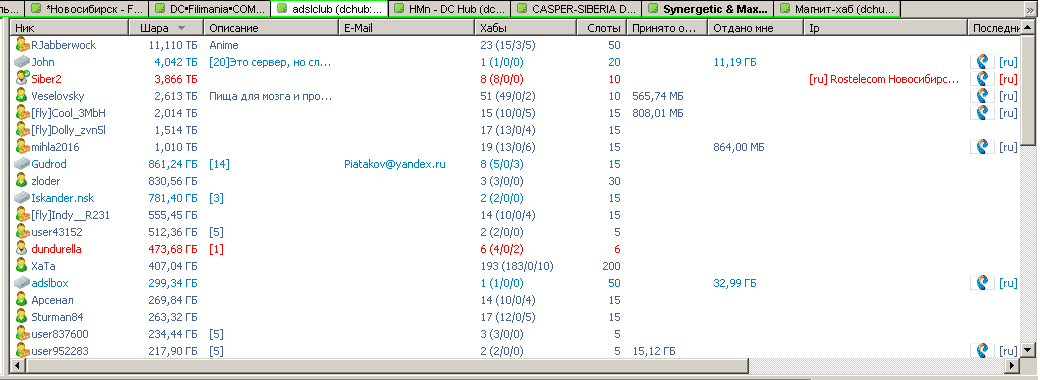Click share size 473,68 ГБ
Screen dimensions: 1040x380
pyautogui.click(x=171, y=249)
